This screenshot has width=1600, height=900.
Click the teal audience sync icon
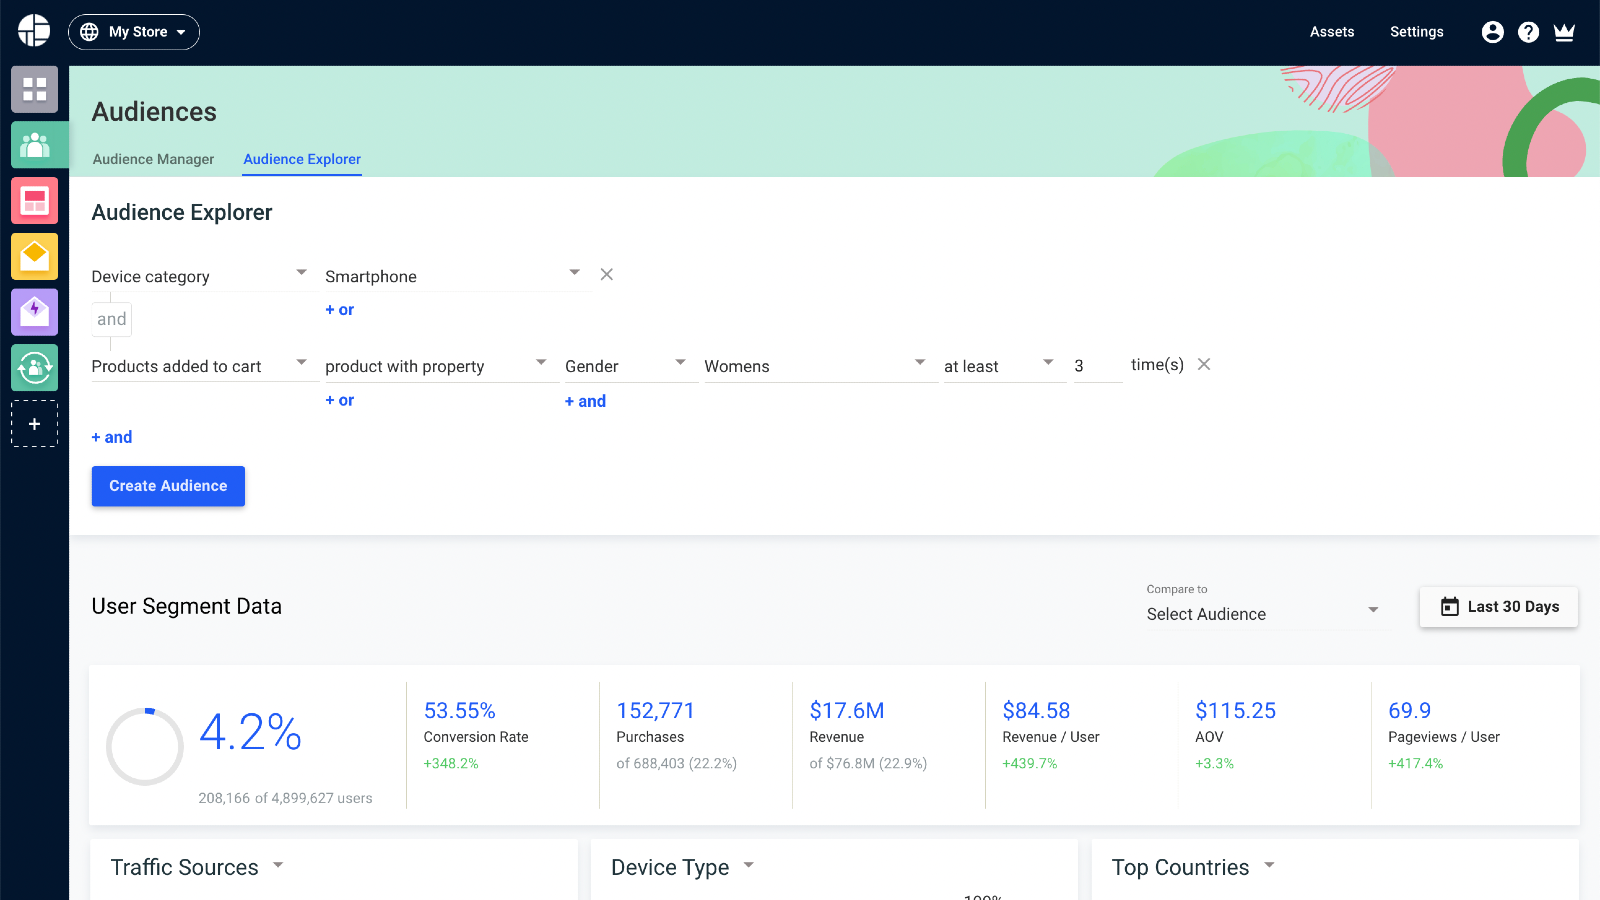pos(34,367)
